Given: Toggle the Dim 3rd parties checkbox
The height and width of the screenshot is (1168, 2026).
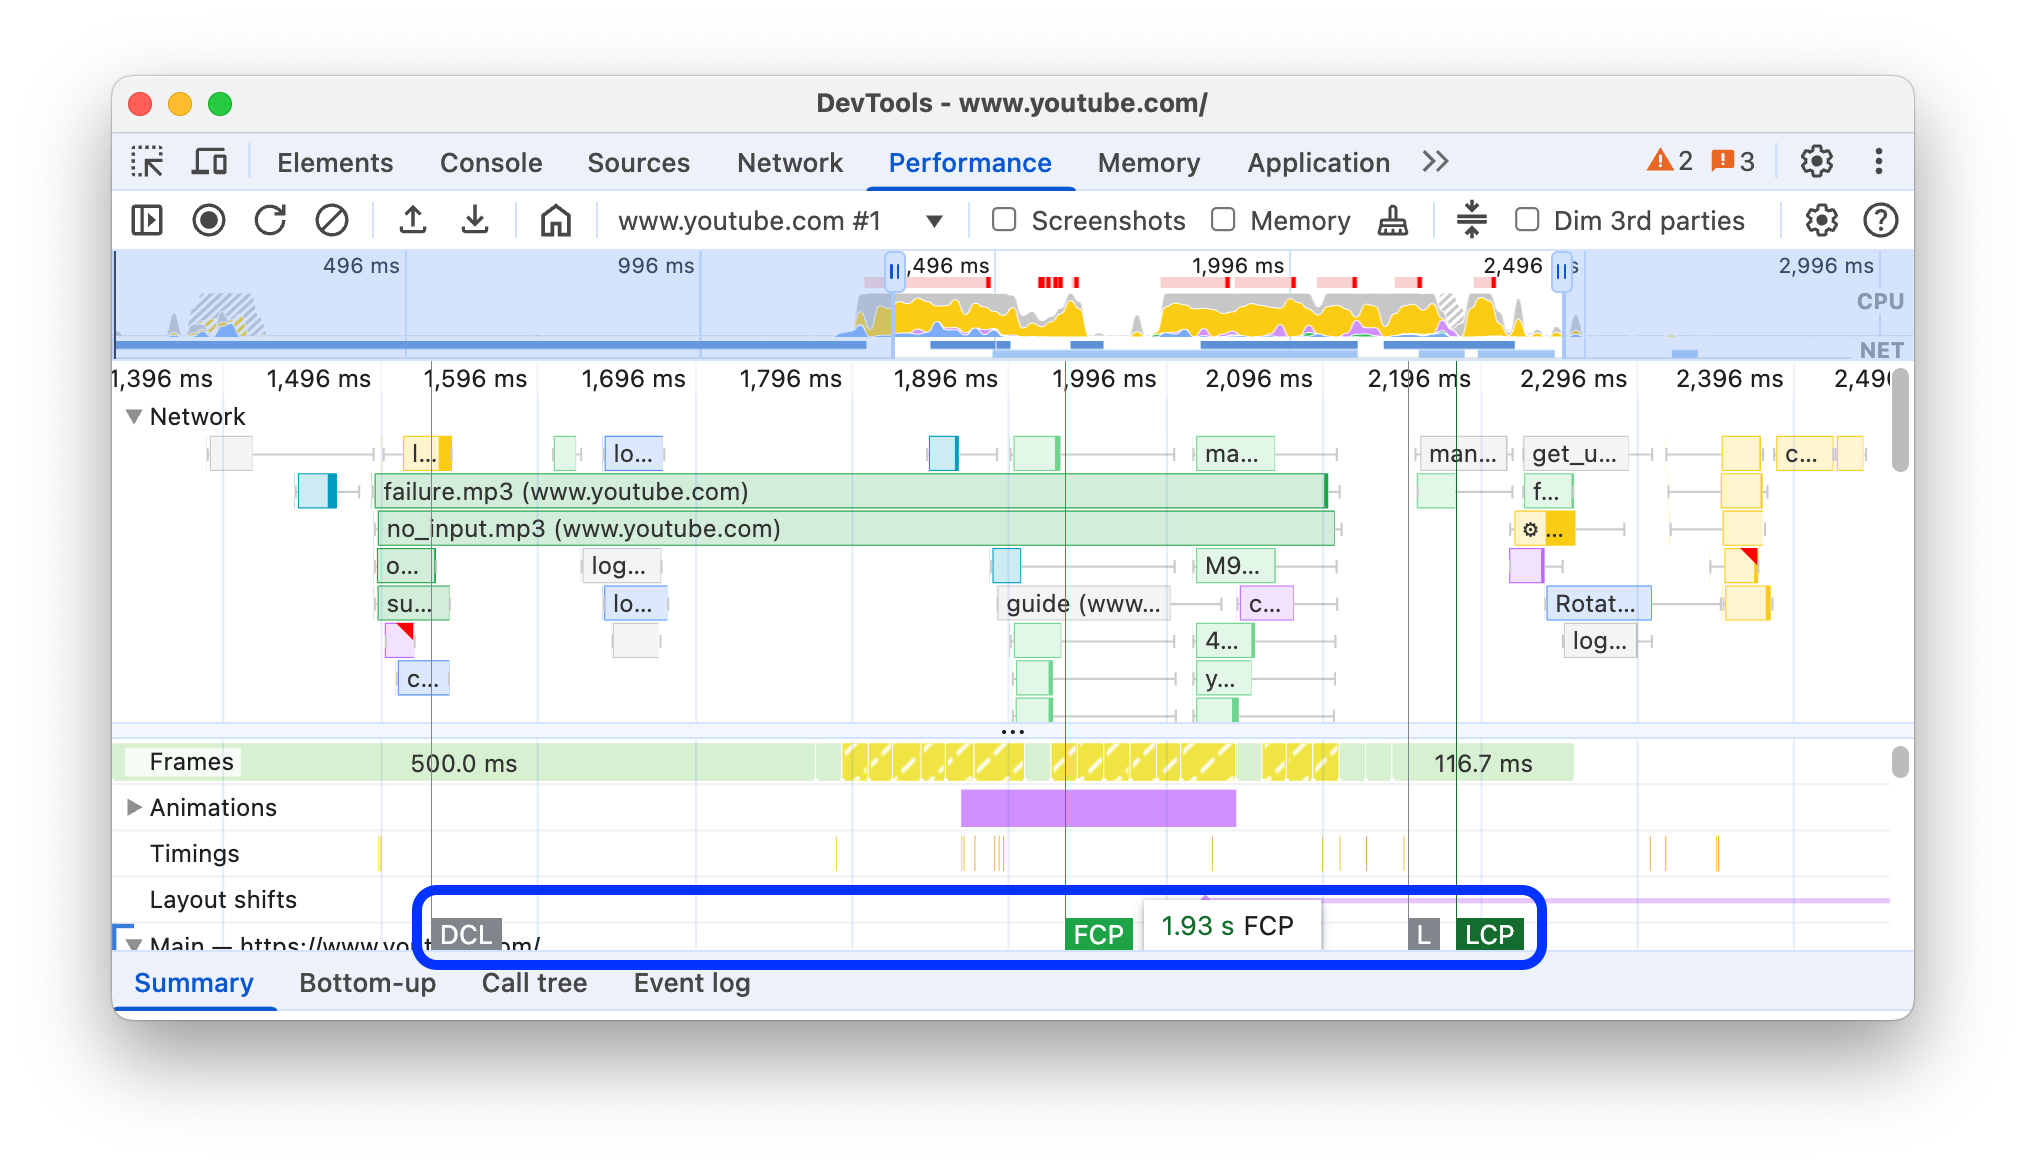Looking at the screenshot, I should point(1526,220).
